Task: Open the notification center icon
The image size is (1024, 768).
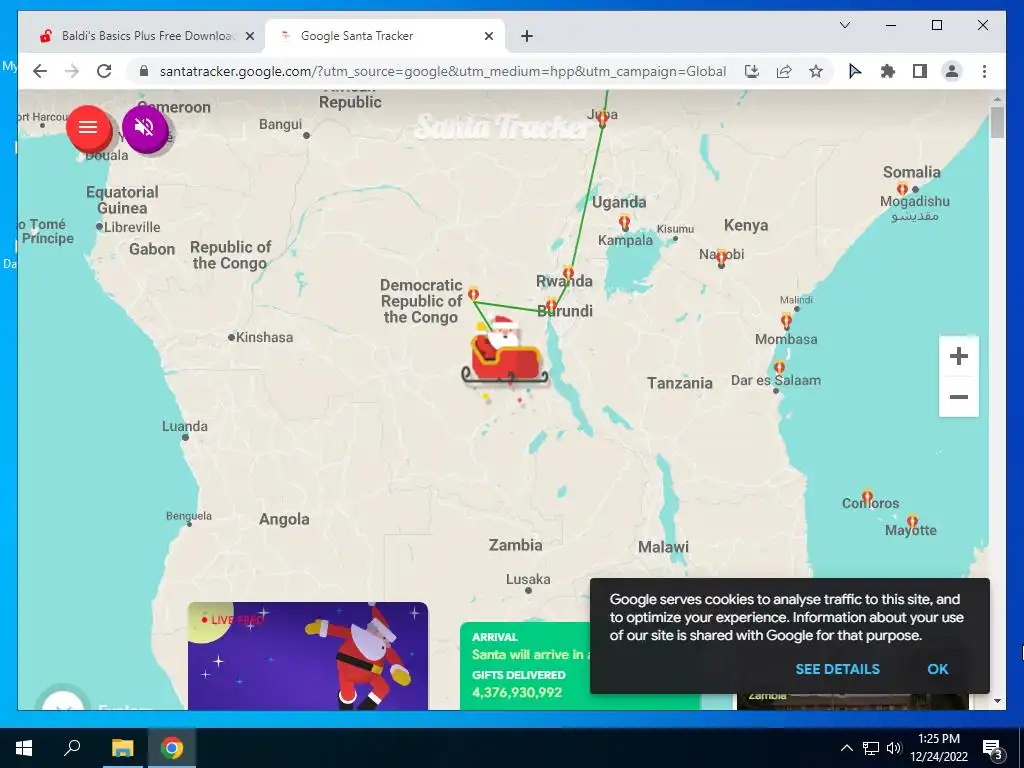Action: (993, 748)
